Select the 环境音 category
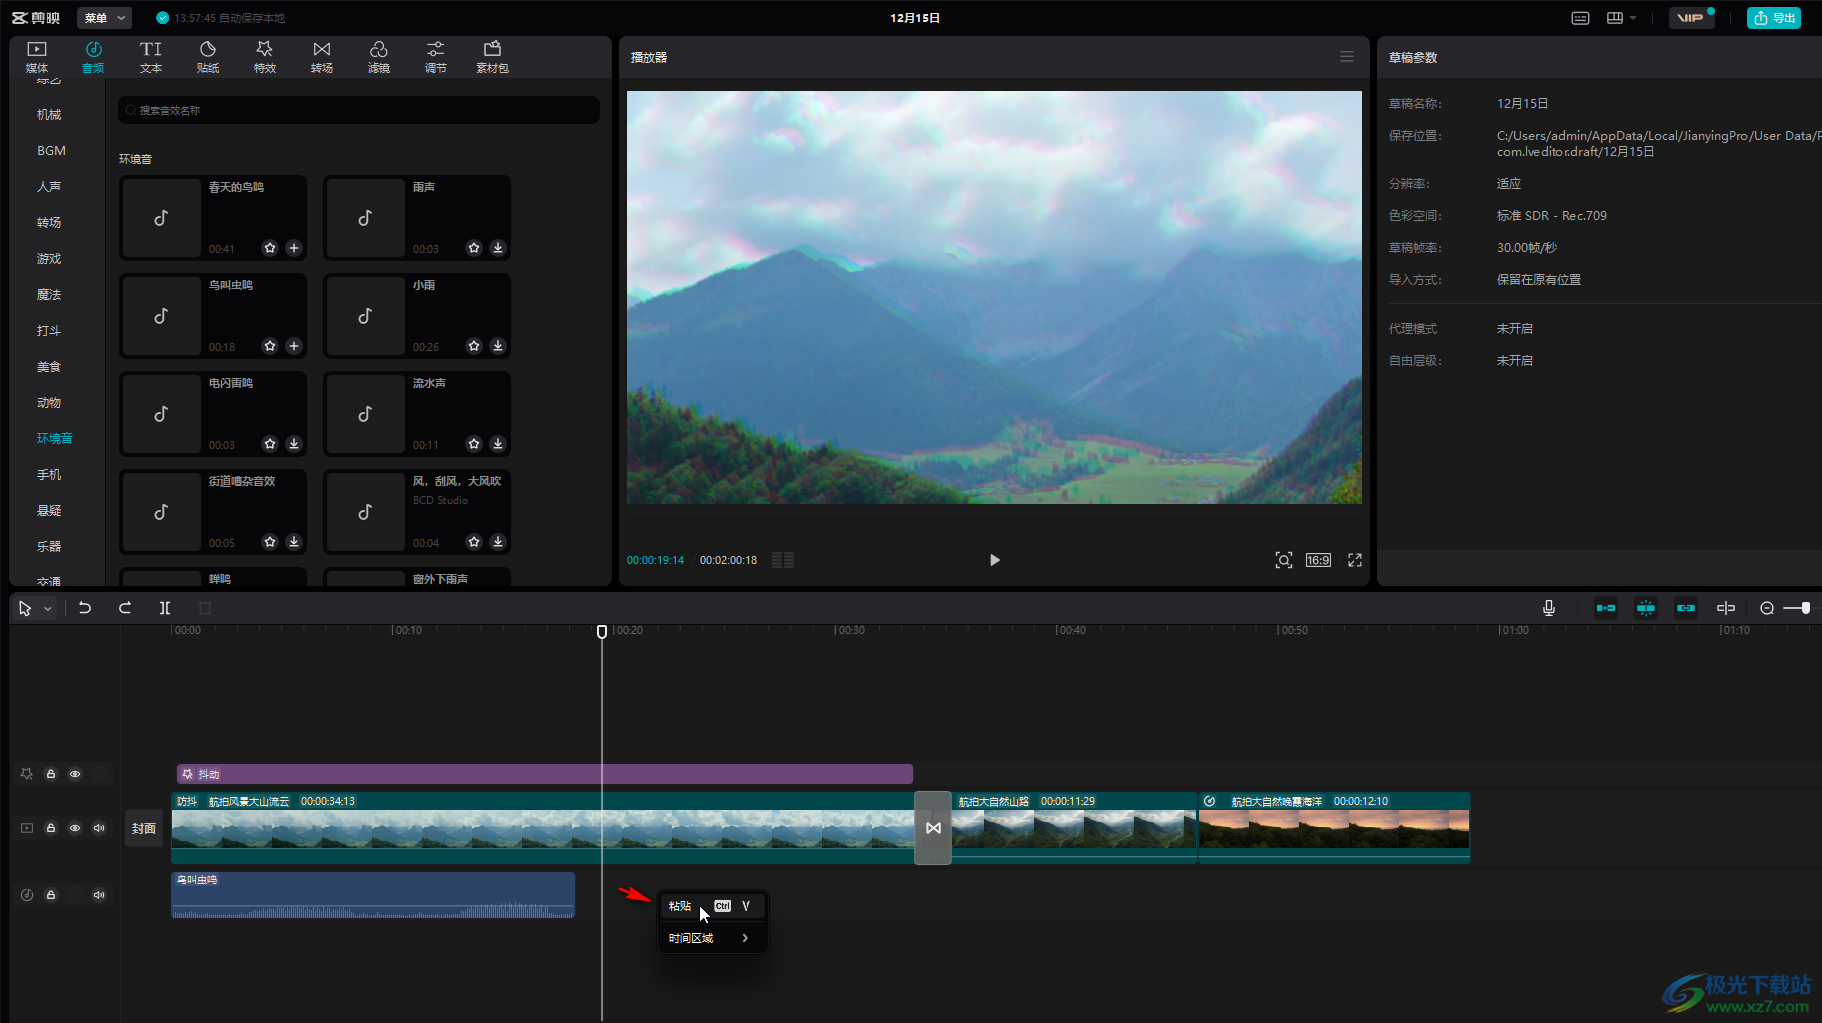Viewport: 1822px width, 1023px height. (55, 438)
